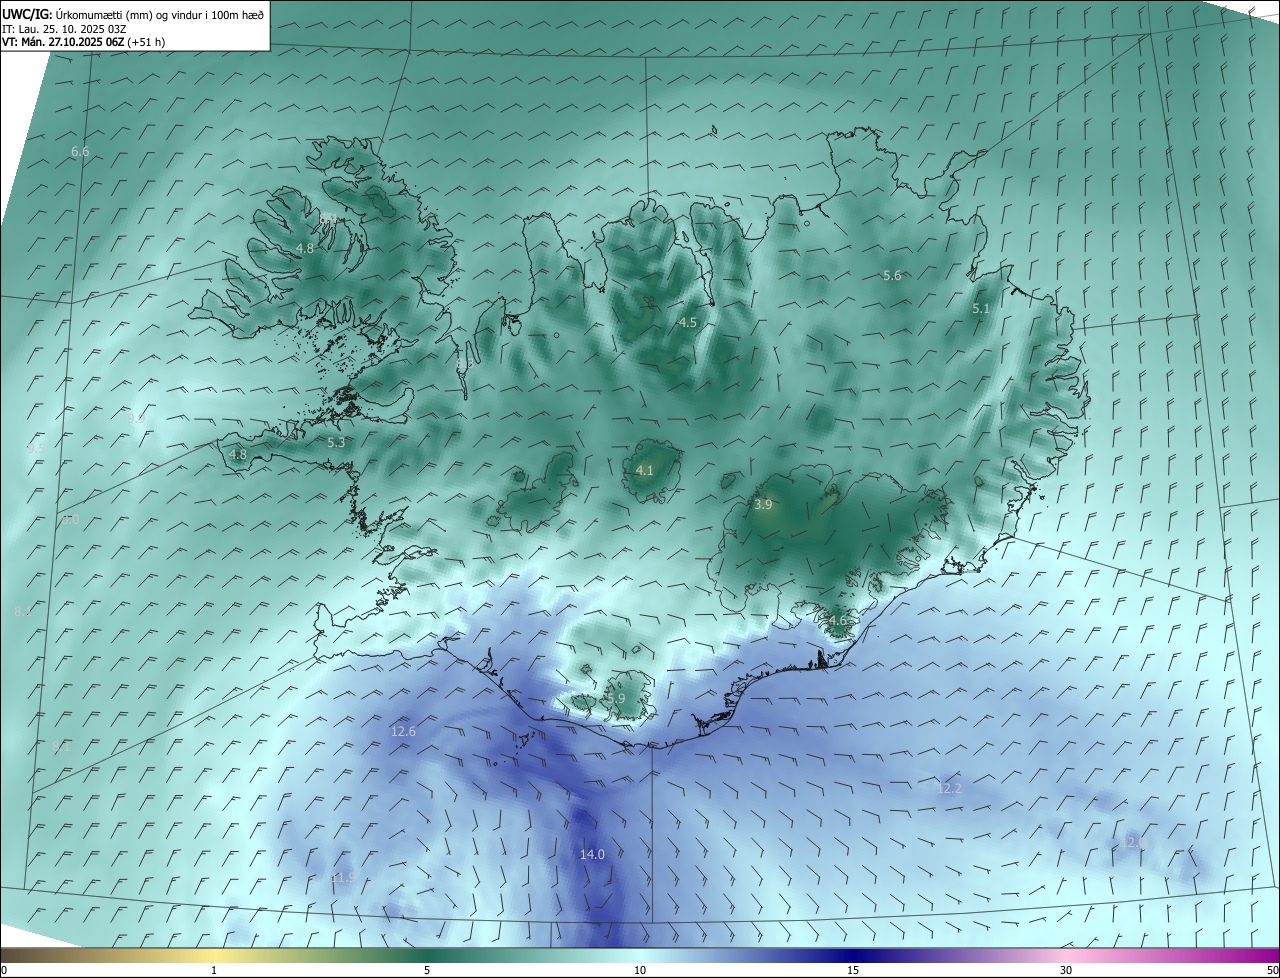Click the 6.0 value label

tap(70, 519)
